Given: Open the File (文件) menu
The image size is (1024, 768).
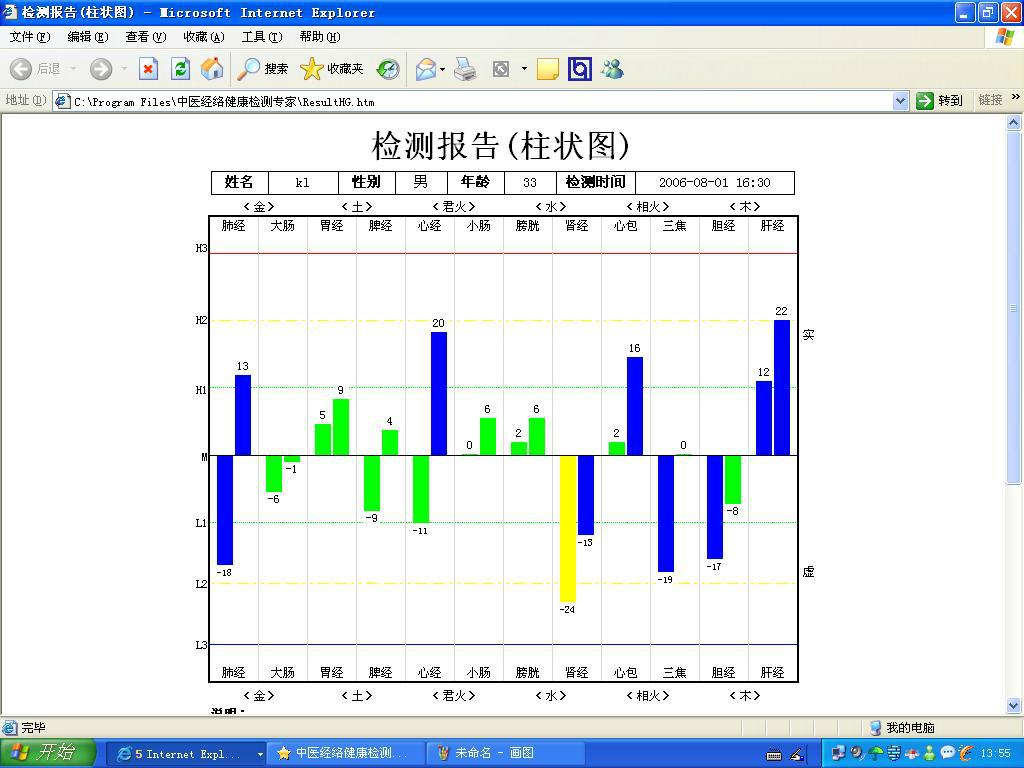Looking at the screenshot, I should tap(29, 37).
